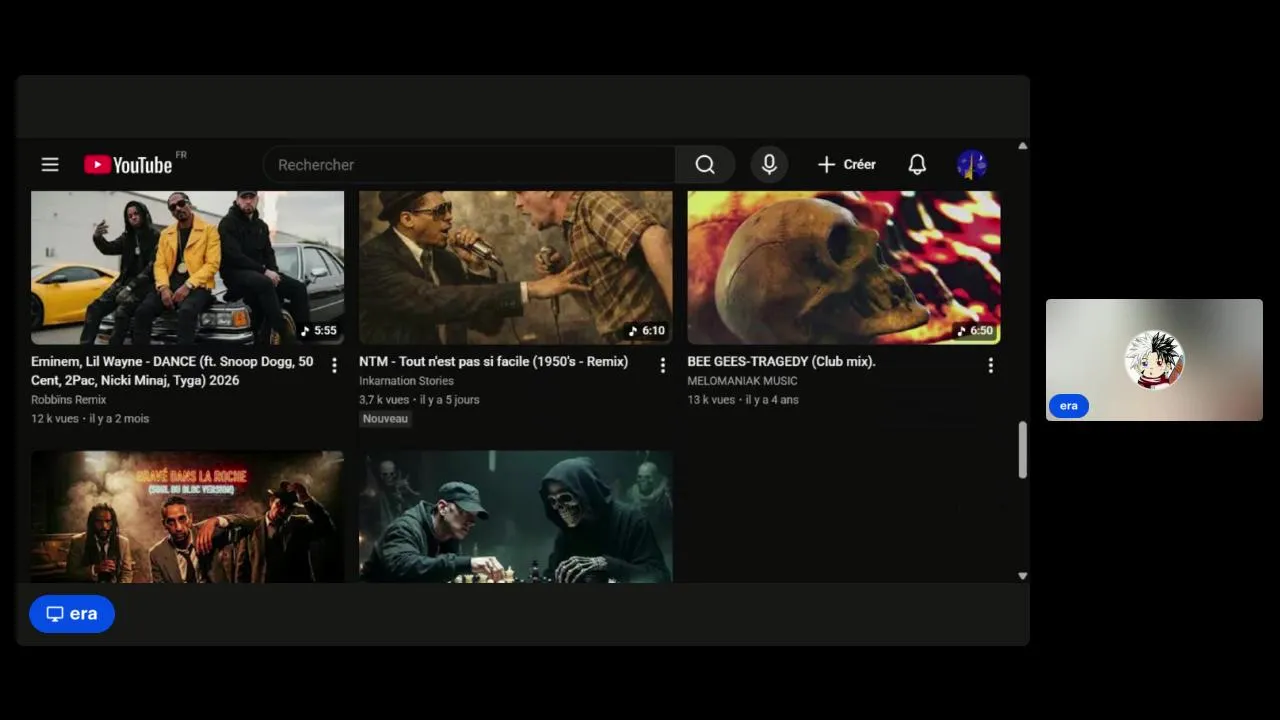Open options menu for NTM video
This screenshot has height=720, width=1280.
662,366
